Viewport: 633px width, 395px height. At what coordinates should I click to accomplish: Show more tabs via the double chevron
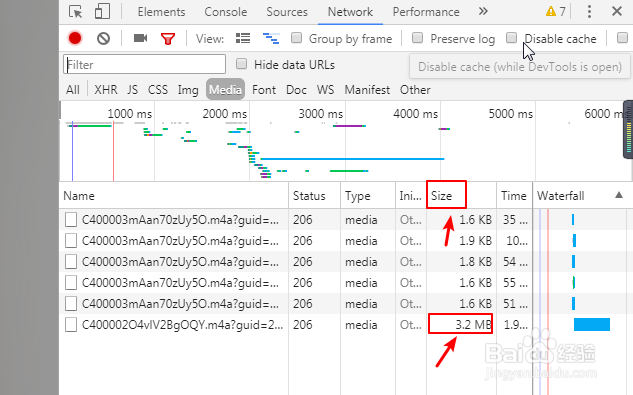[483, 11]
